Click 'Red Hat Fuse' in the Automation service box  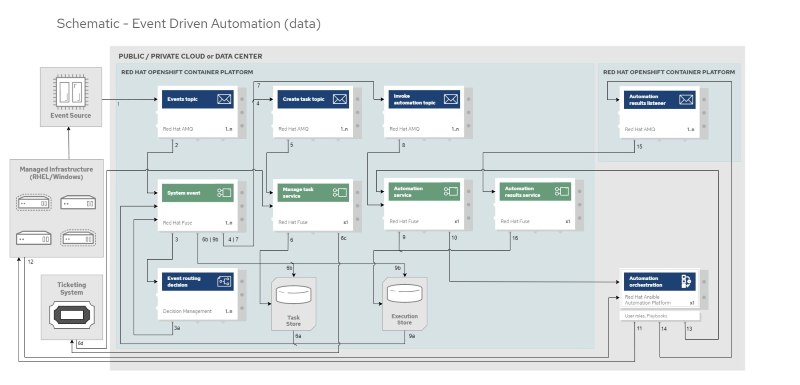coord(404,221)
